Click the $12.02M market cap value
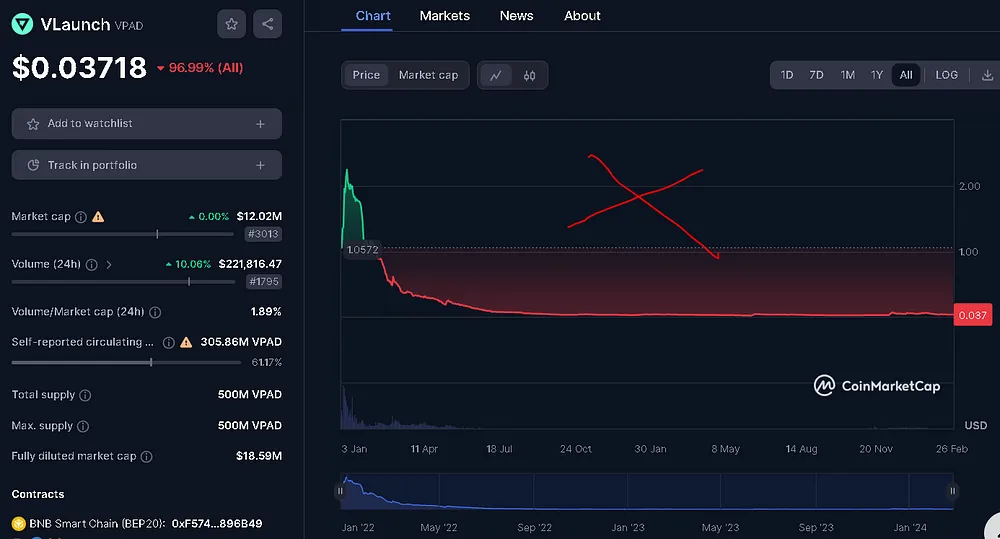Image resolution: width=1000 pixels, height=539 pixels. 259,216
